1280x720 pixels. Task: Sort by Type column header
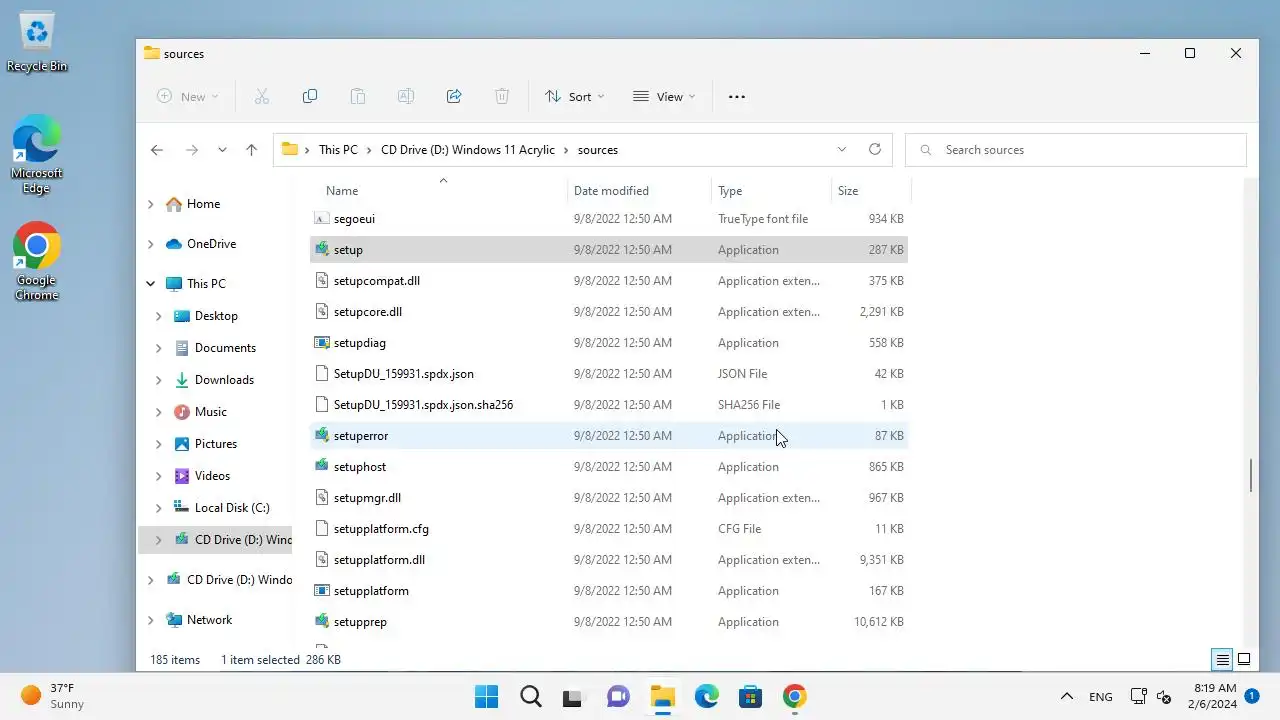pos(771,190)
